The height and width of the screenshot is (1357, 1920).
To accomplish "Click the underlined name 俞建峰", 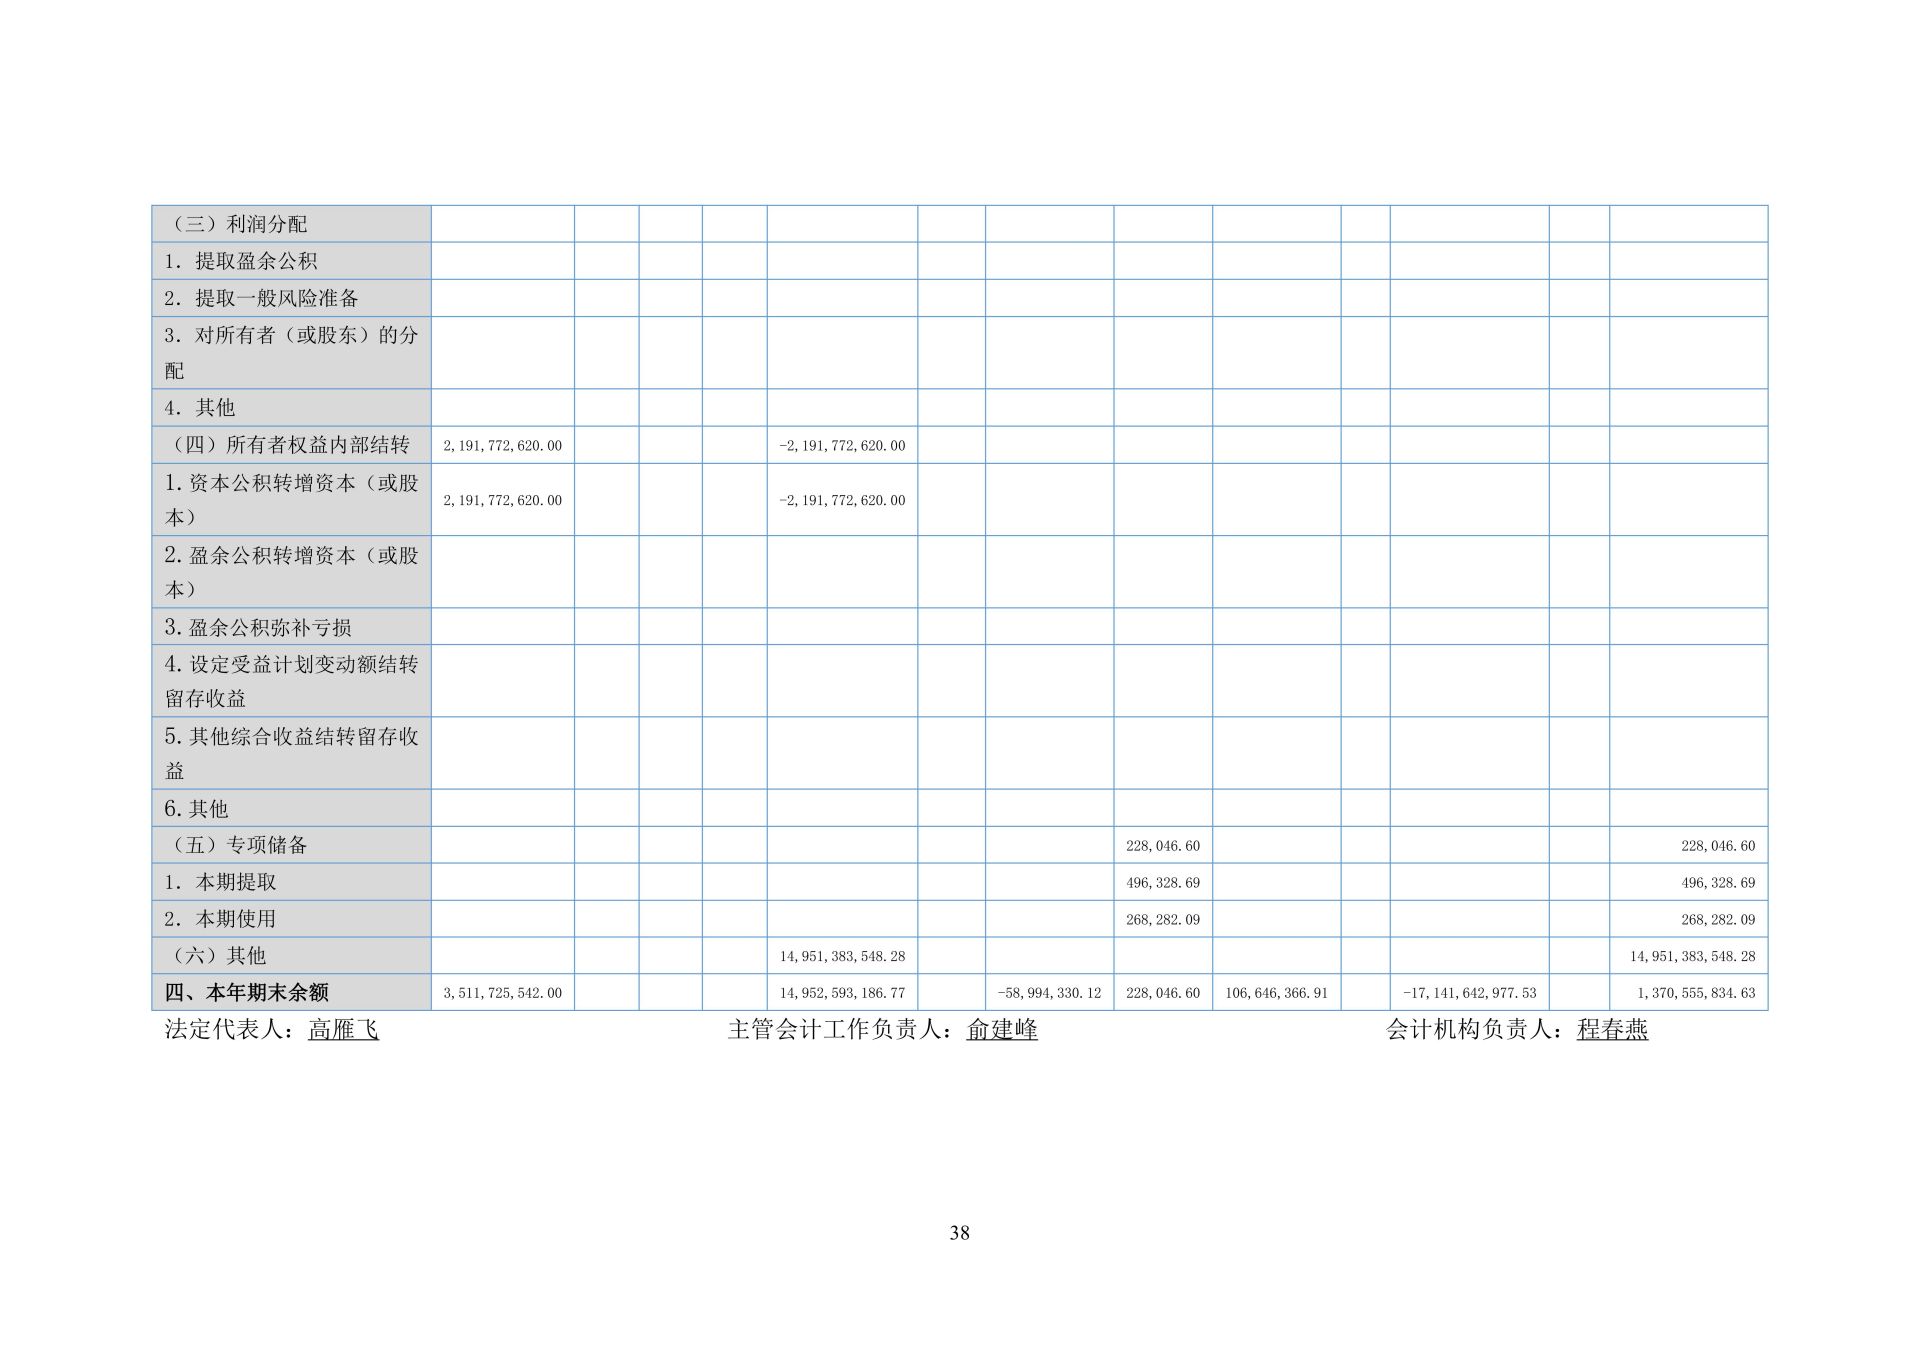I will click(x=1001, y=1030).
